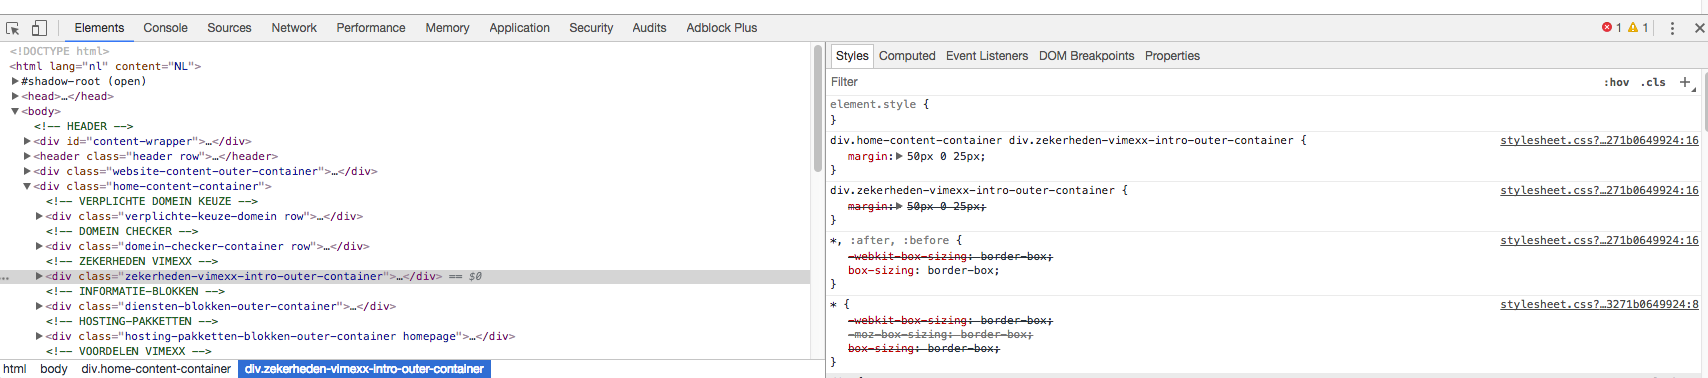
Task: Add a new style rule with plus icon
Action: pyautogui.click(x=1685, y=82)
